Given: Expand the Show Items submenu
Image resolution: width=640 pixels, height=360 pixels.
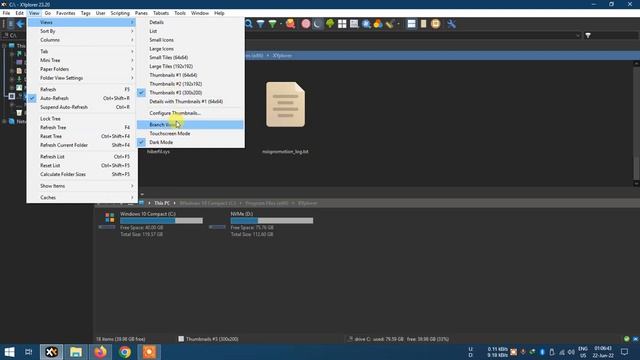Looking at the screenshot, I should [x=82, y=186].
